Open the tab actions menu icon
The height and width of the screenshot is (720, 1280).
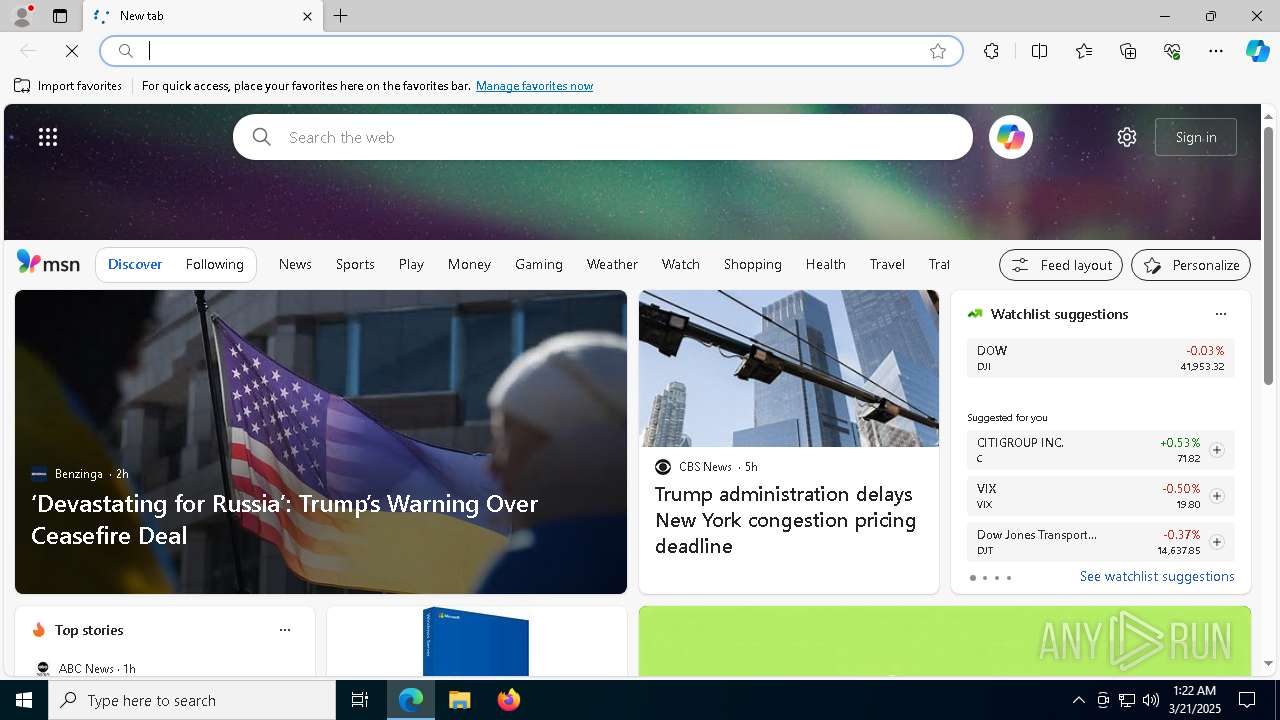coord(60,16)
